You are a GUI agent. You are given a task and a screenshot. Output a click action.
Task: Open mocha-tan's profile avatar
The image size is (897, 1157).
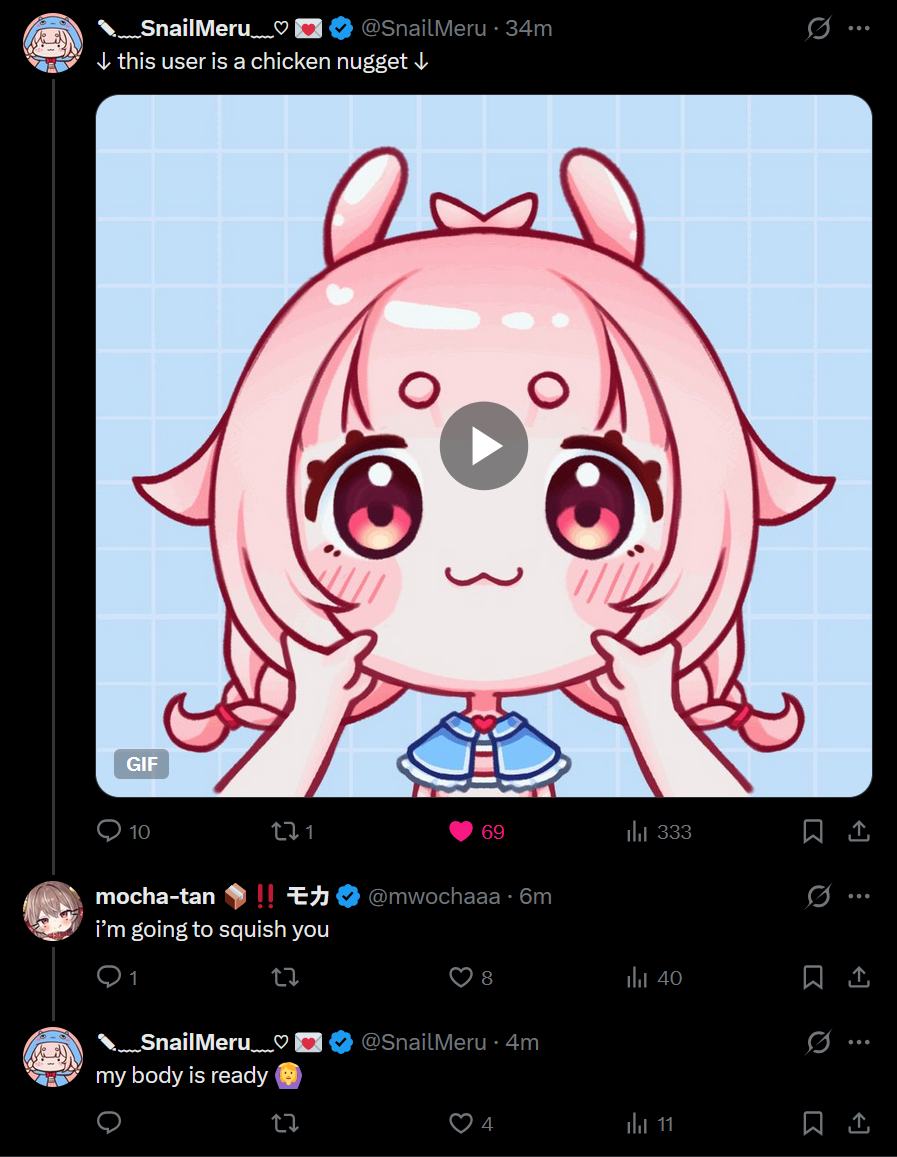[x=53, y=911]
